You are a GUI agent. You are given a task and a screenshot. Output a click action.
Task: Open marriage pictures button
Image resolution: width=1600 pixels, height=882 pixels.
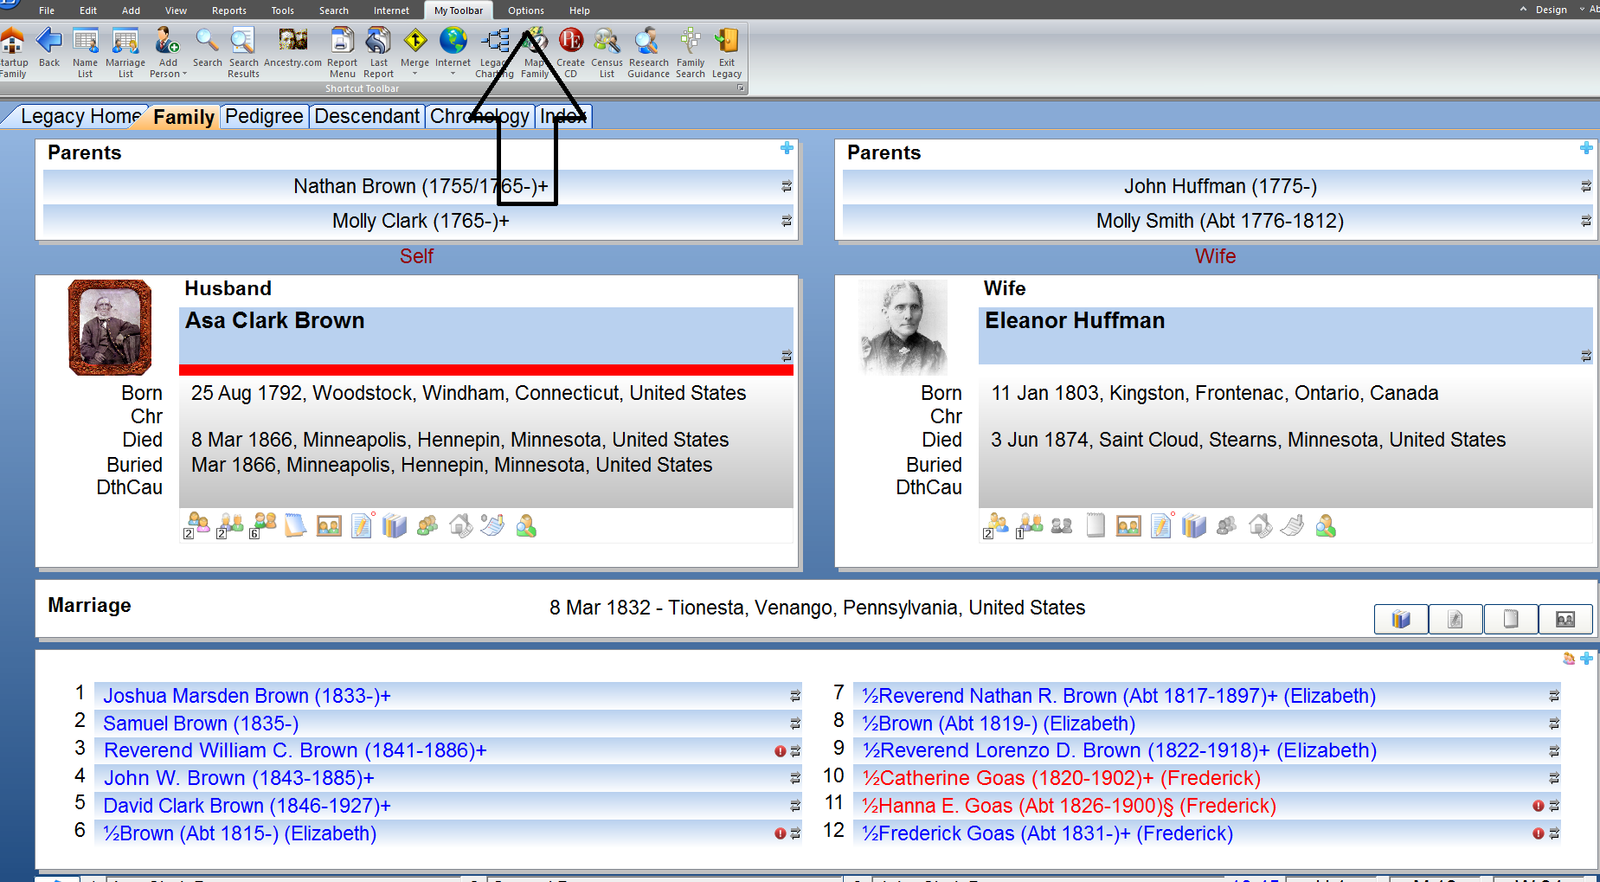point(1565,619)
